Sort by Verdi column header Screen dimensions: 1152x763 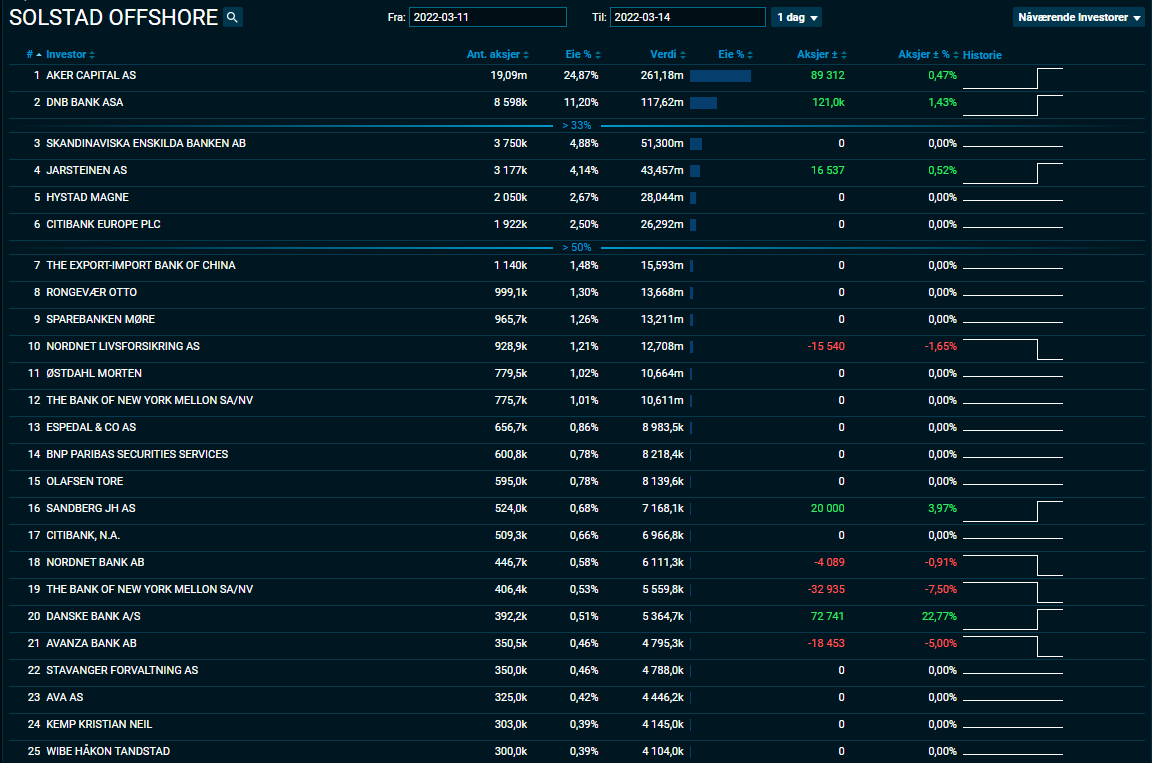coord(668,54)
